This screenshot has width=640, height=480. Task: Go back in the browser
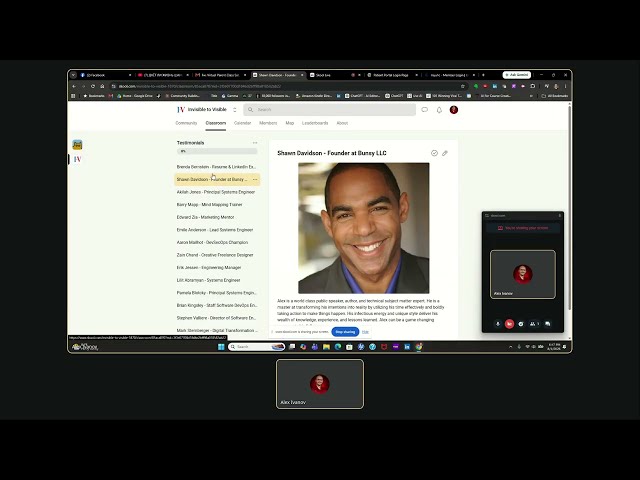coord(74,86)
